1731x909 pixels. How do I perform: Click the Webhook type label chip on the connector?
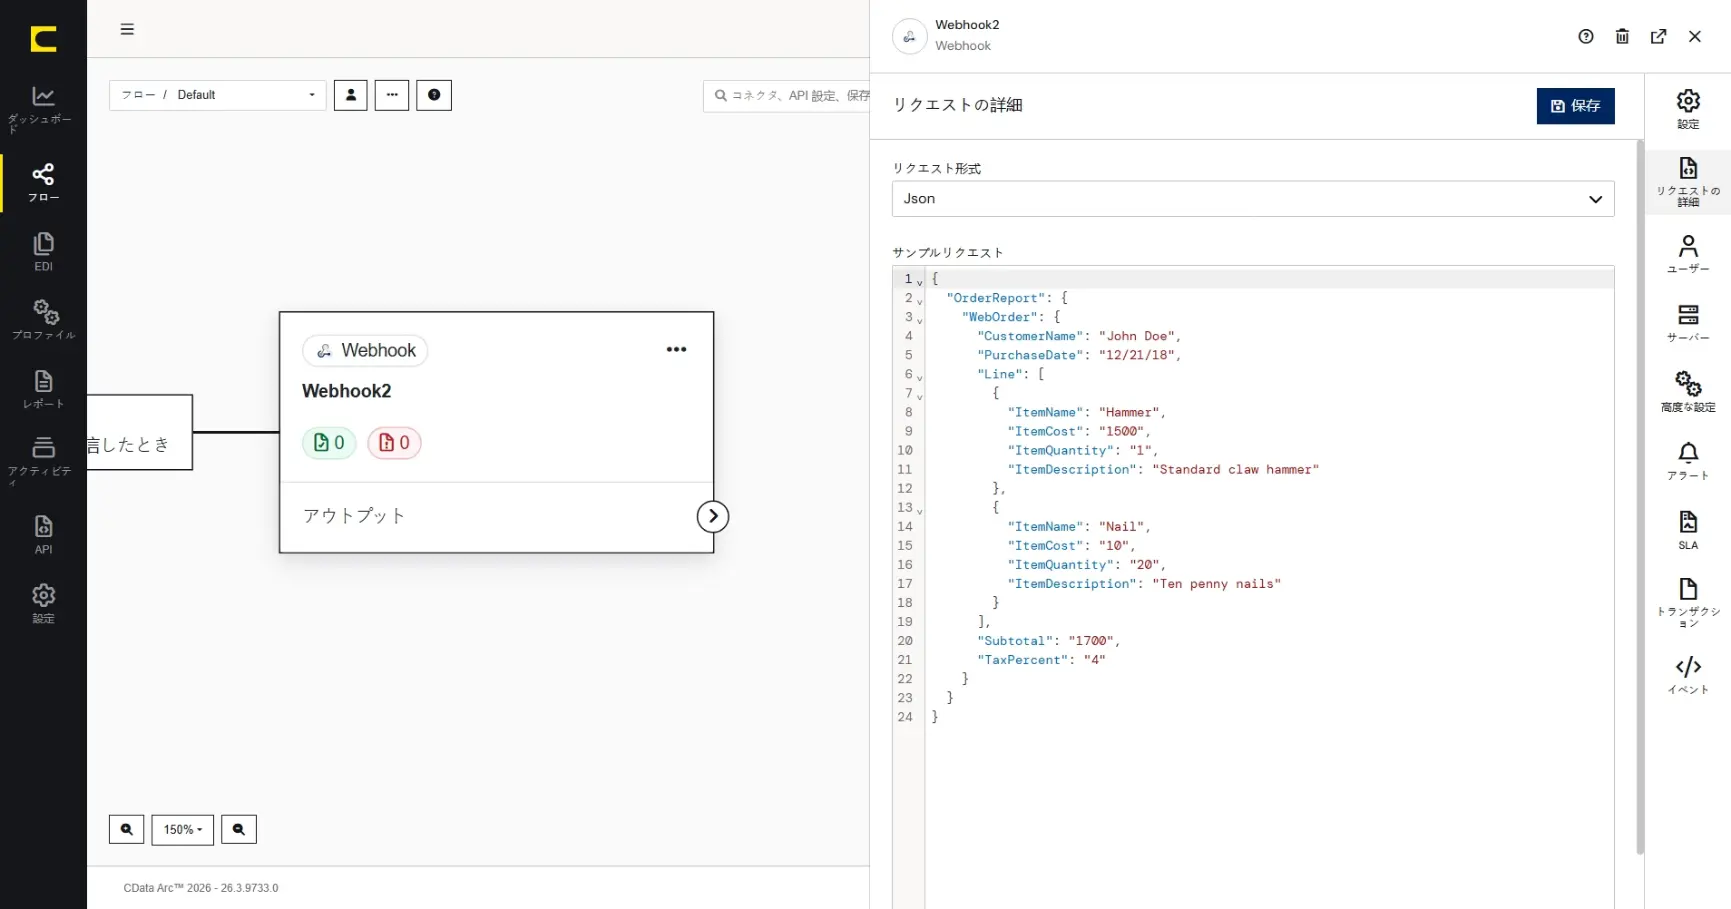(365, 350)
